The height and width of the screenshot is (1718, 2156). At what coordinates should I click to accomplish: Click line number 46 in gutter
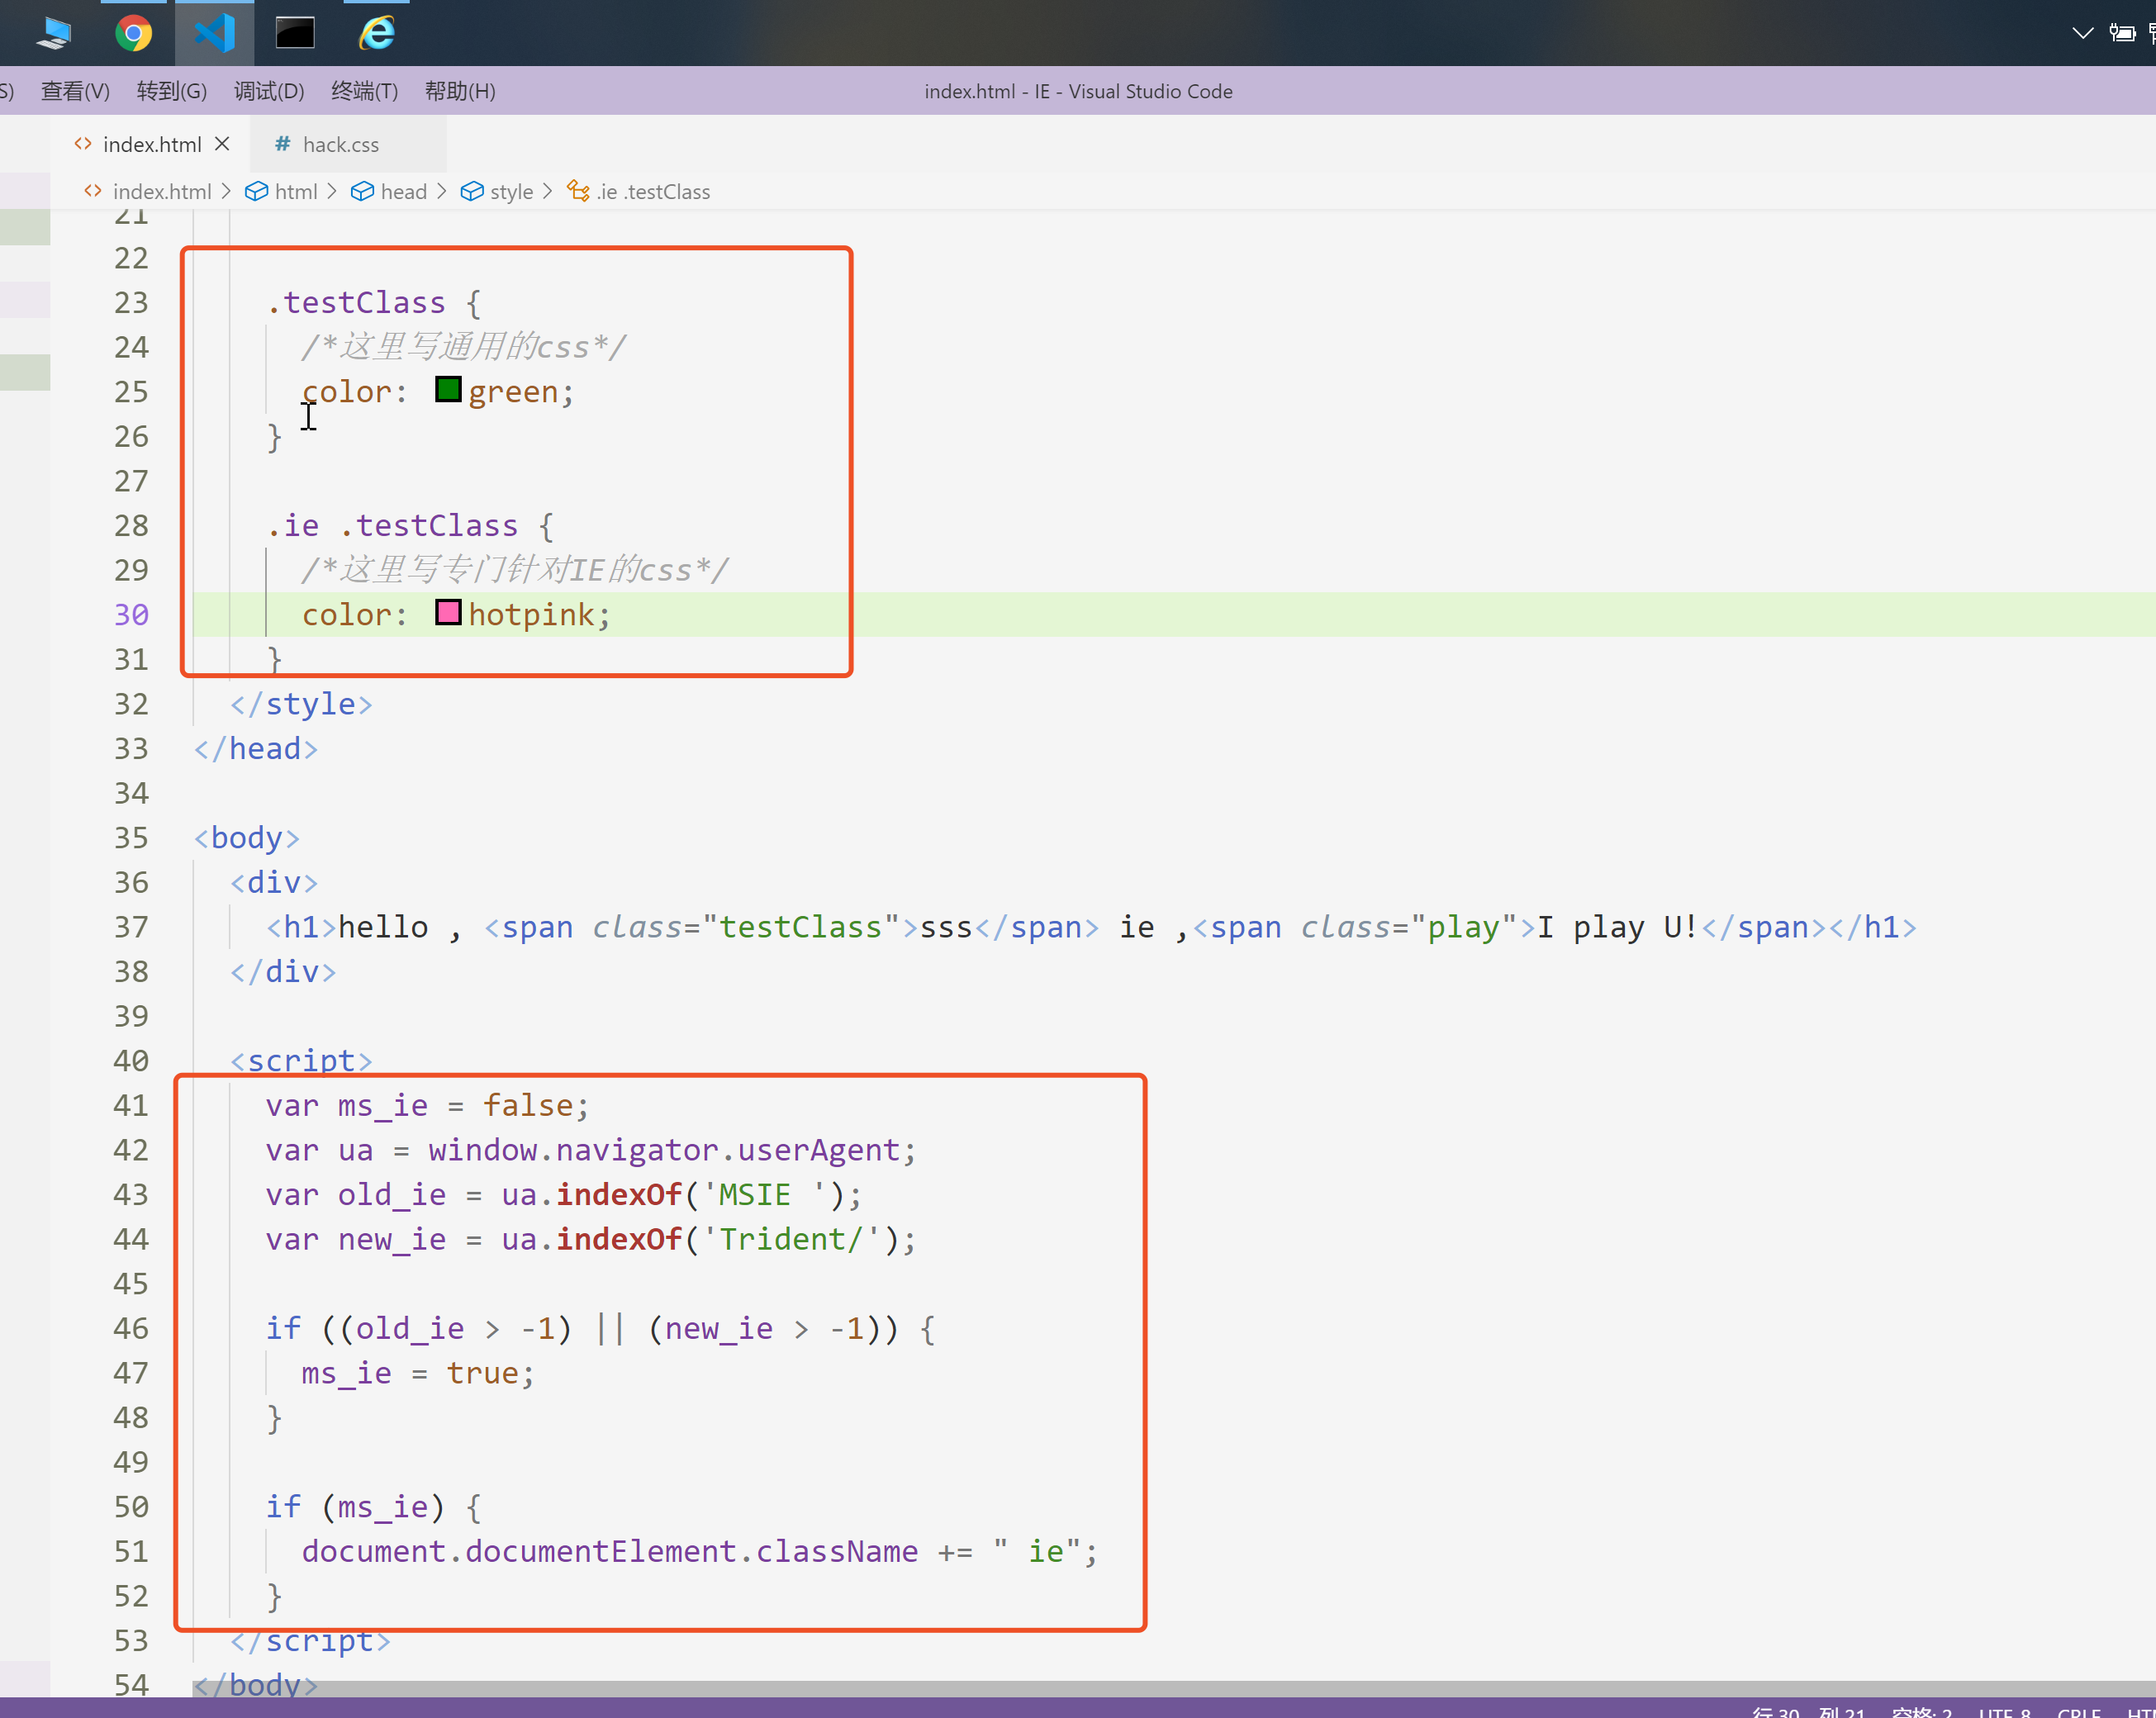[x=131, y=1329]
